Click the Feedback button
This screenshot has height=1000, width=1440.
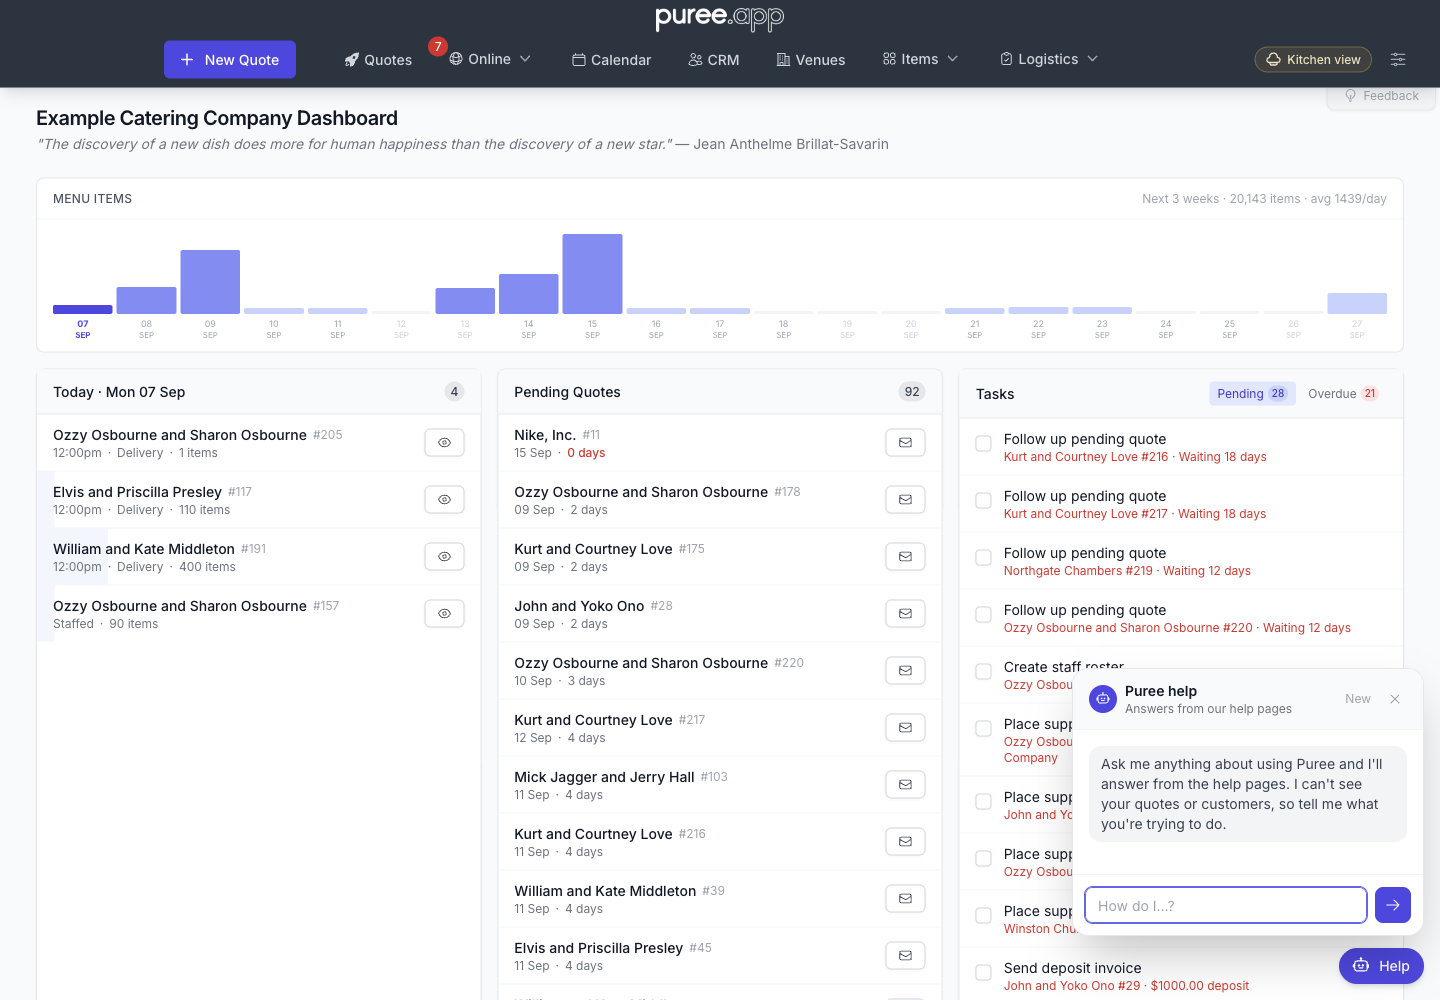[x=1381, y=96]
